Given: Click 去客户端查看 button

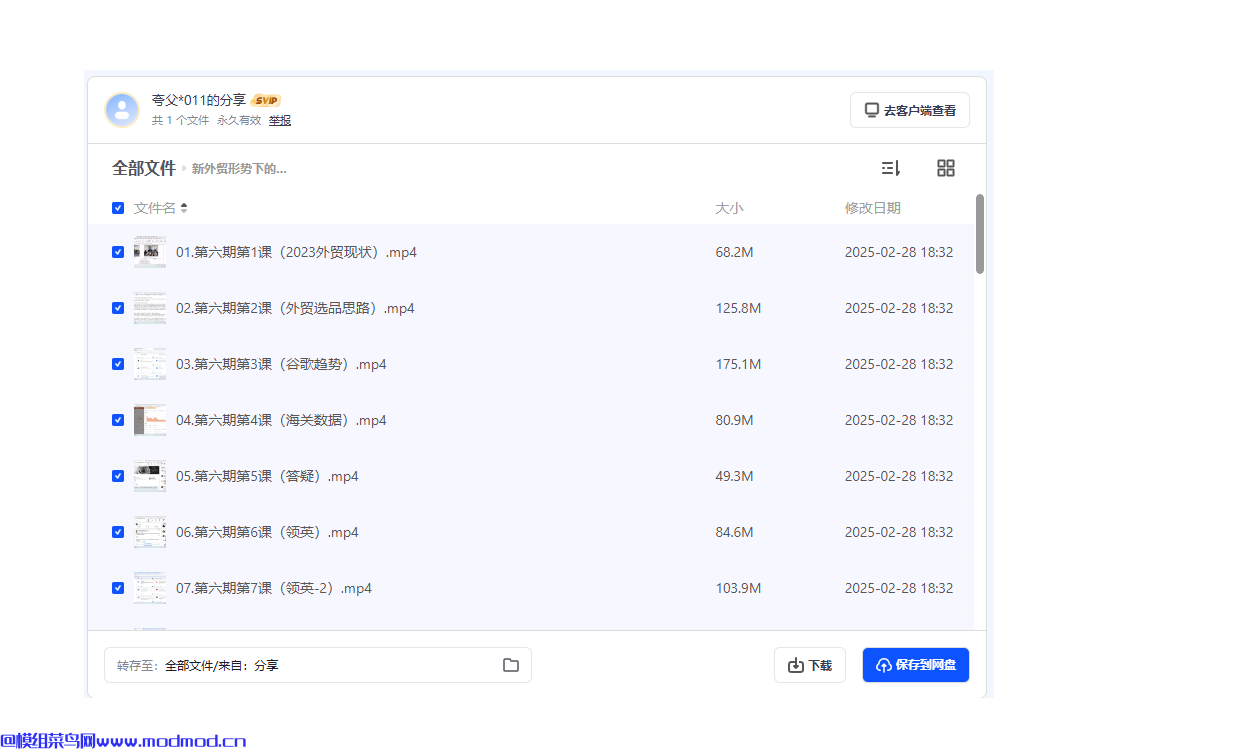Looking at the screenshot, I should pos(910,110).
